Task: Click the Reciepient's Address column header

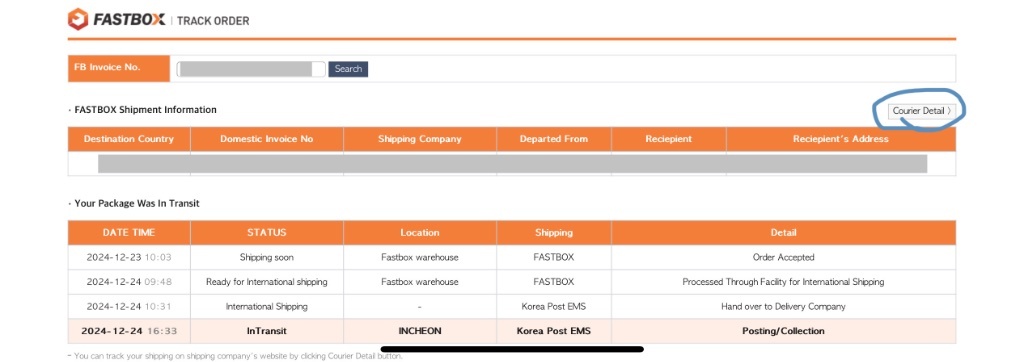Action: pos(840,139)
